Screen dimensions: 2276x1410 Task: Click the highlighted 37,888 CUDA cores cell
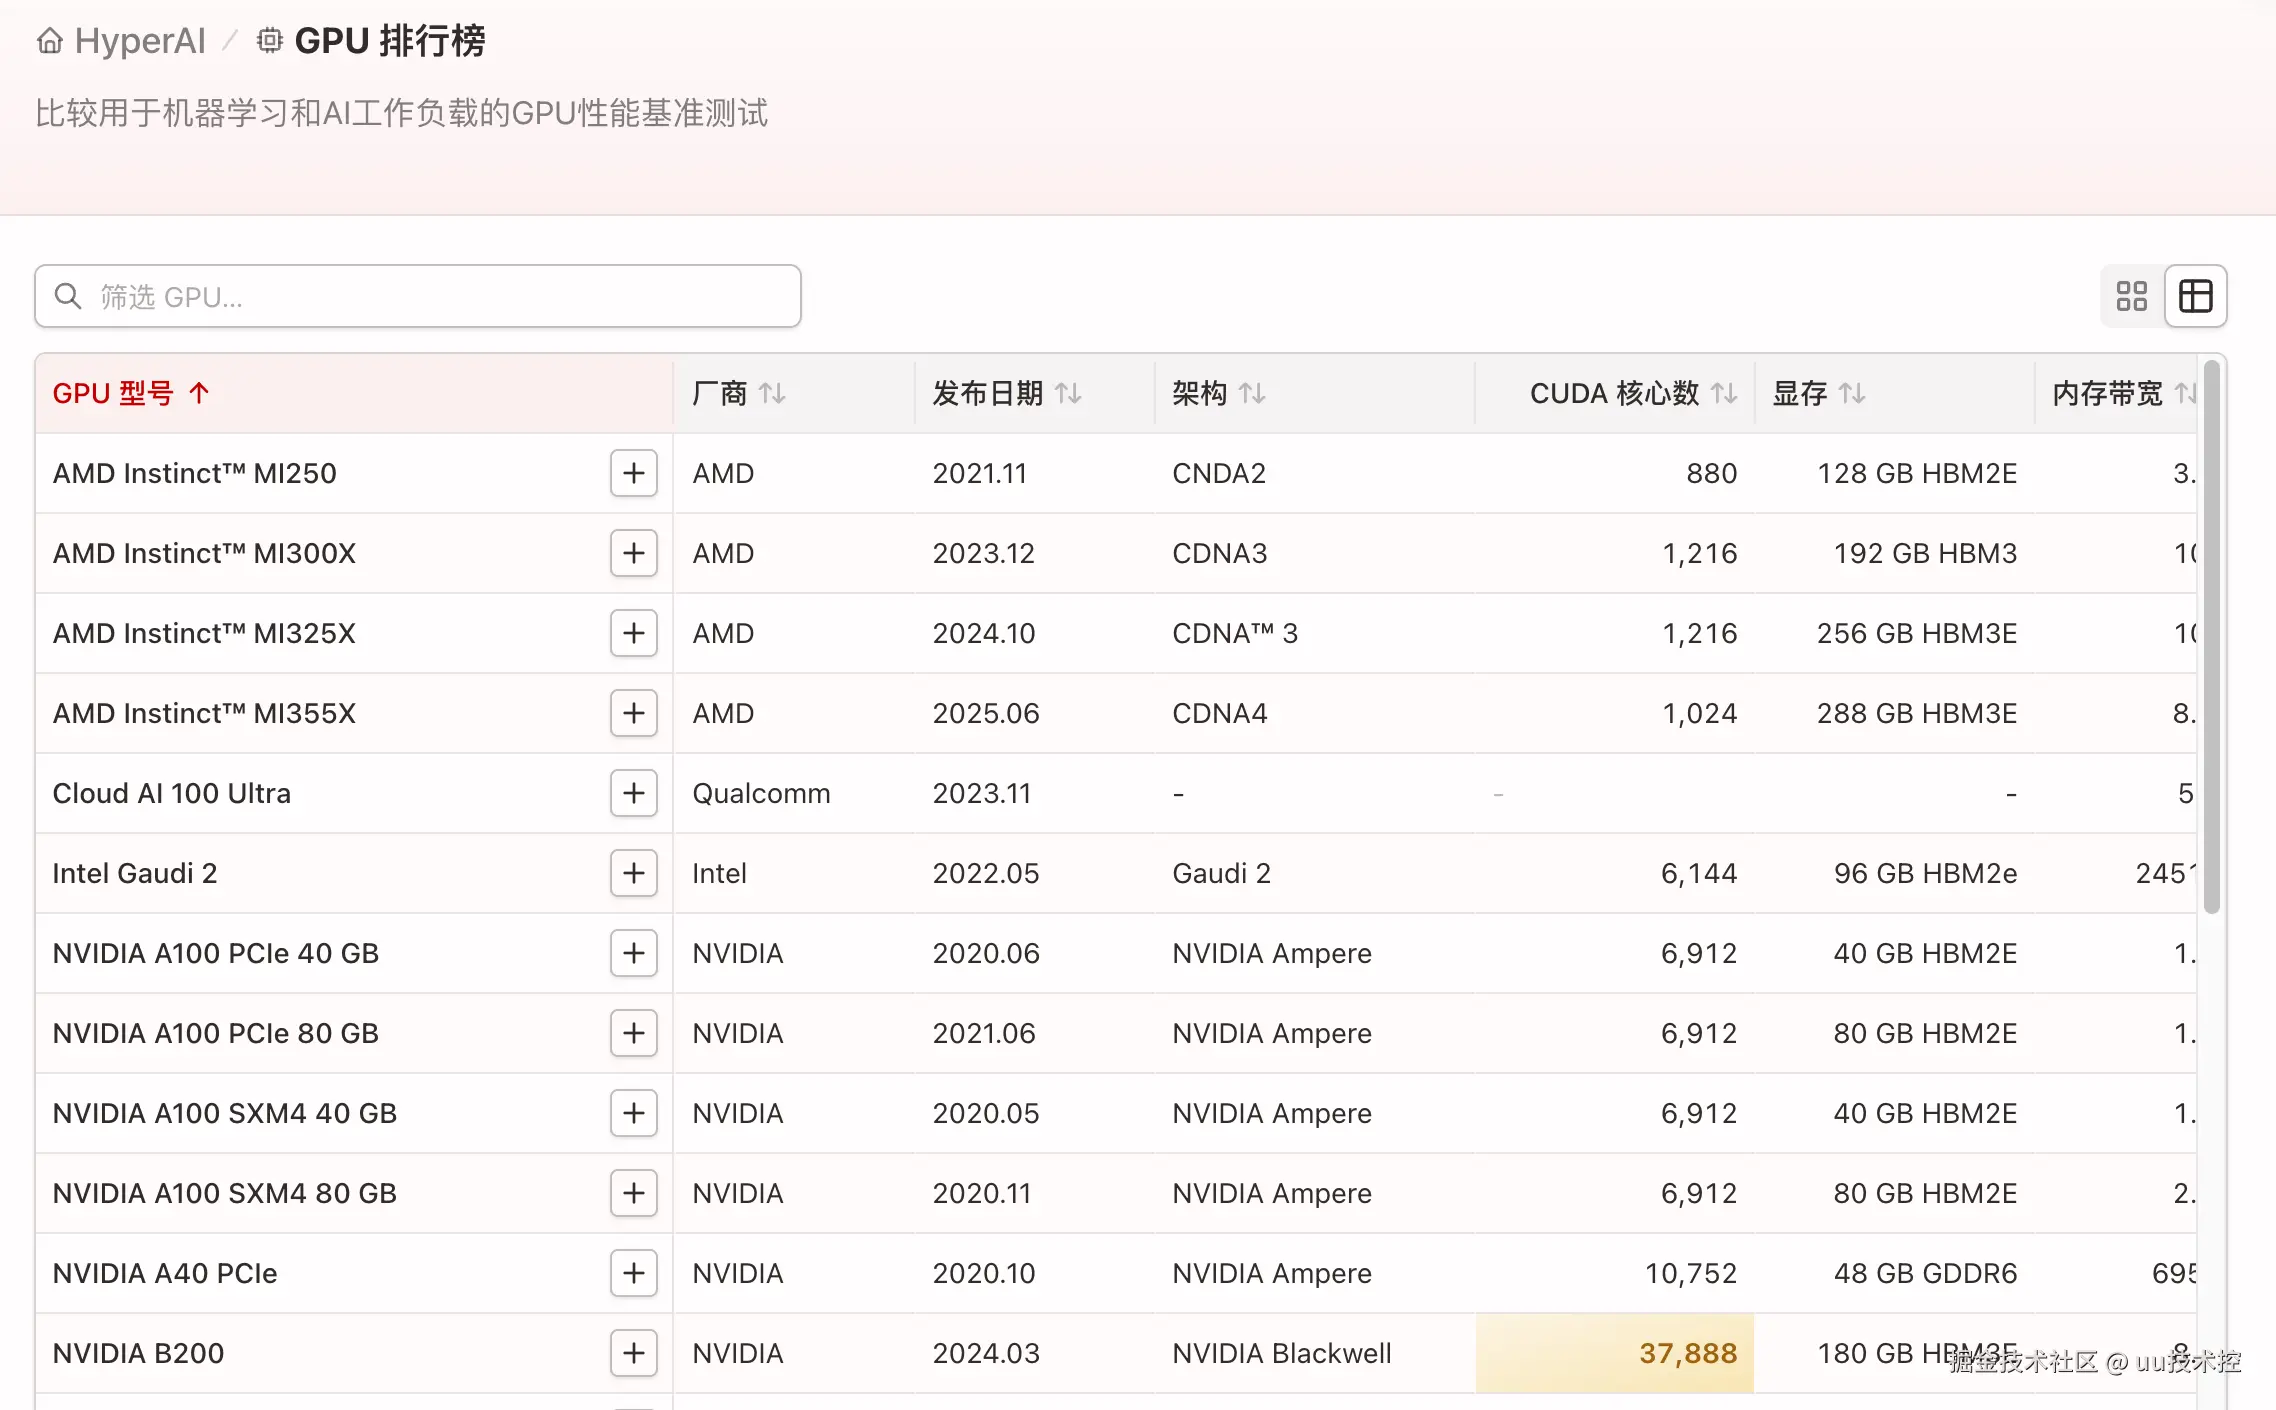click(1614, 1353)
